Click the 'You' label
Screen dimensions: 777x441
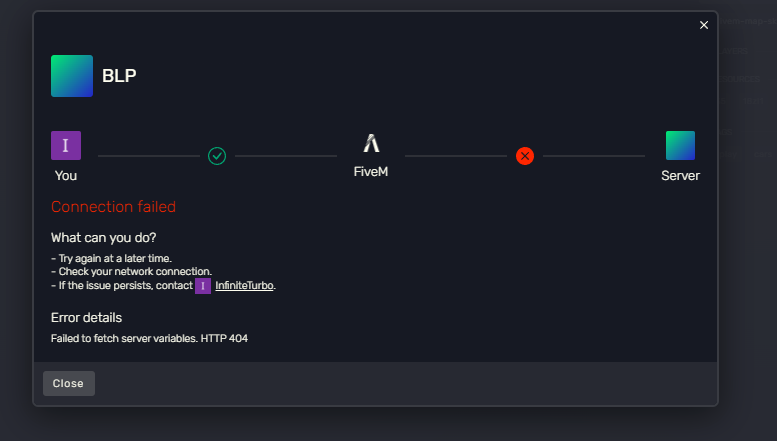(66, 176)
